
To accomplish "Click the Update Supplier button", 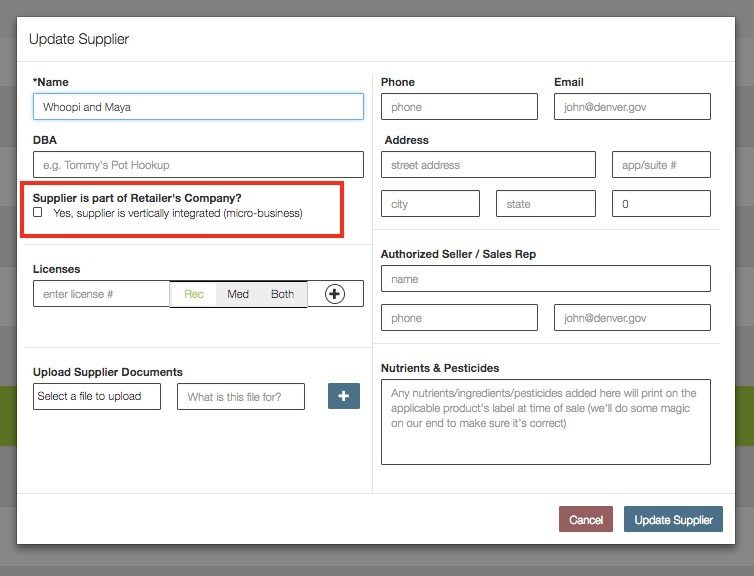I will coord(673,520).
